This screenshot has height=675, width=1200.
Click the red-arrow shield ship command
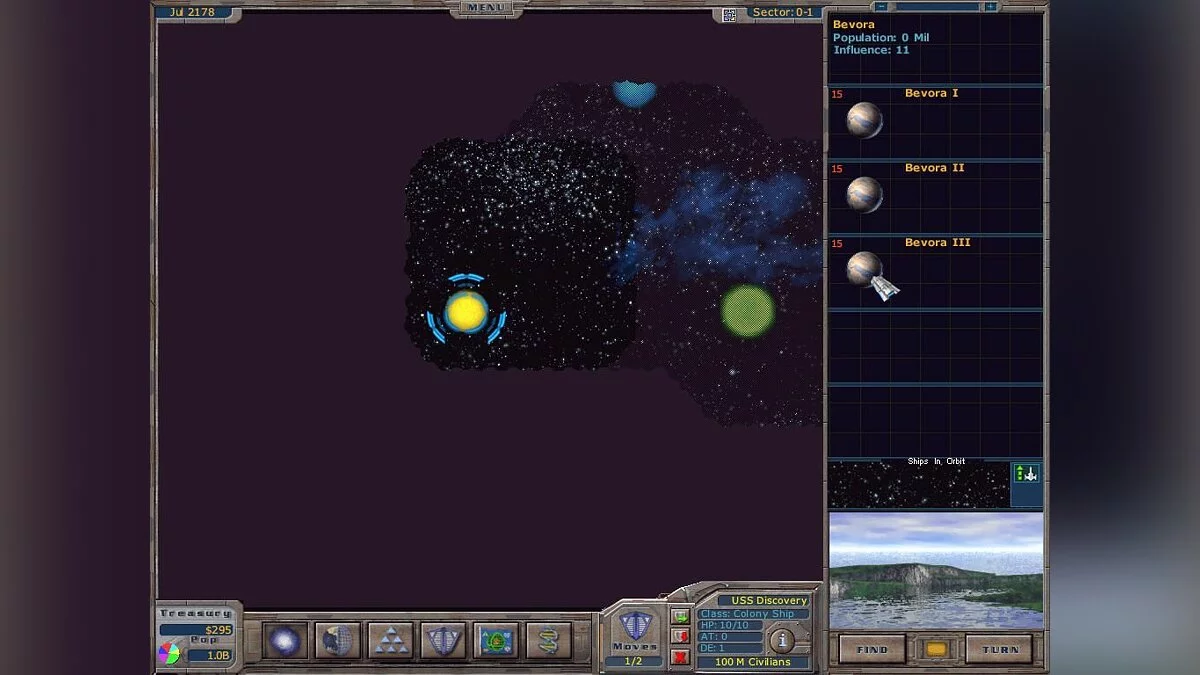coord(680,636)
